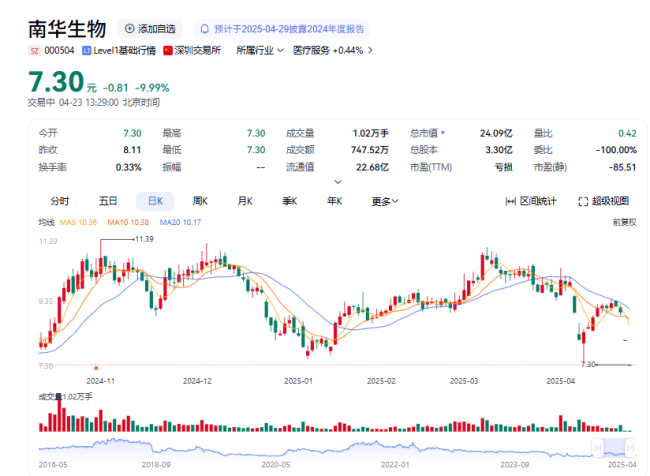Image resolution: width=650 pixels, height=476 pixels.
Task: Open the 更多 chart period dropdown
Action: (384, 201)
